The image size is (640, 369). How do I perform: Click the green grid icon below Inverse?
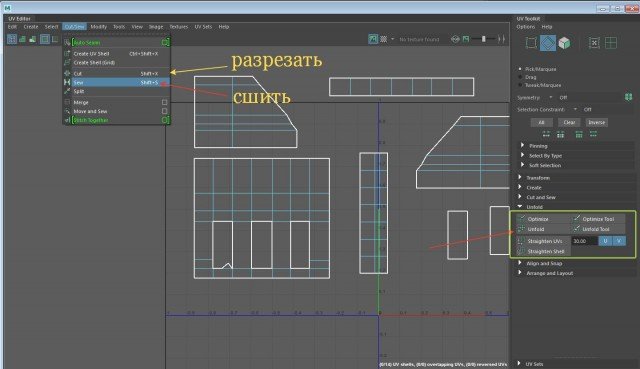[x=579, y=134]
